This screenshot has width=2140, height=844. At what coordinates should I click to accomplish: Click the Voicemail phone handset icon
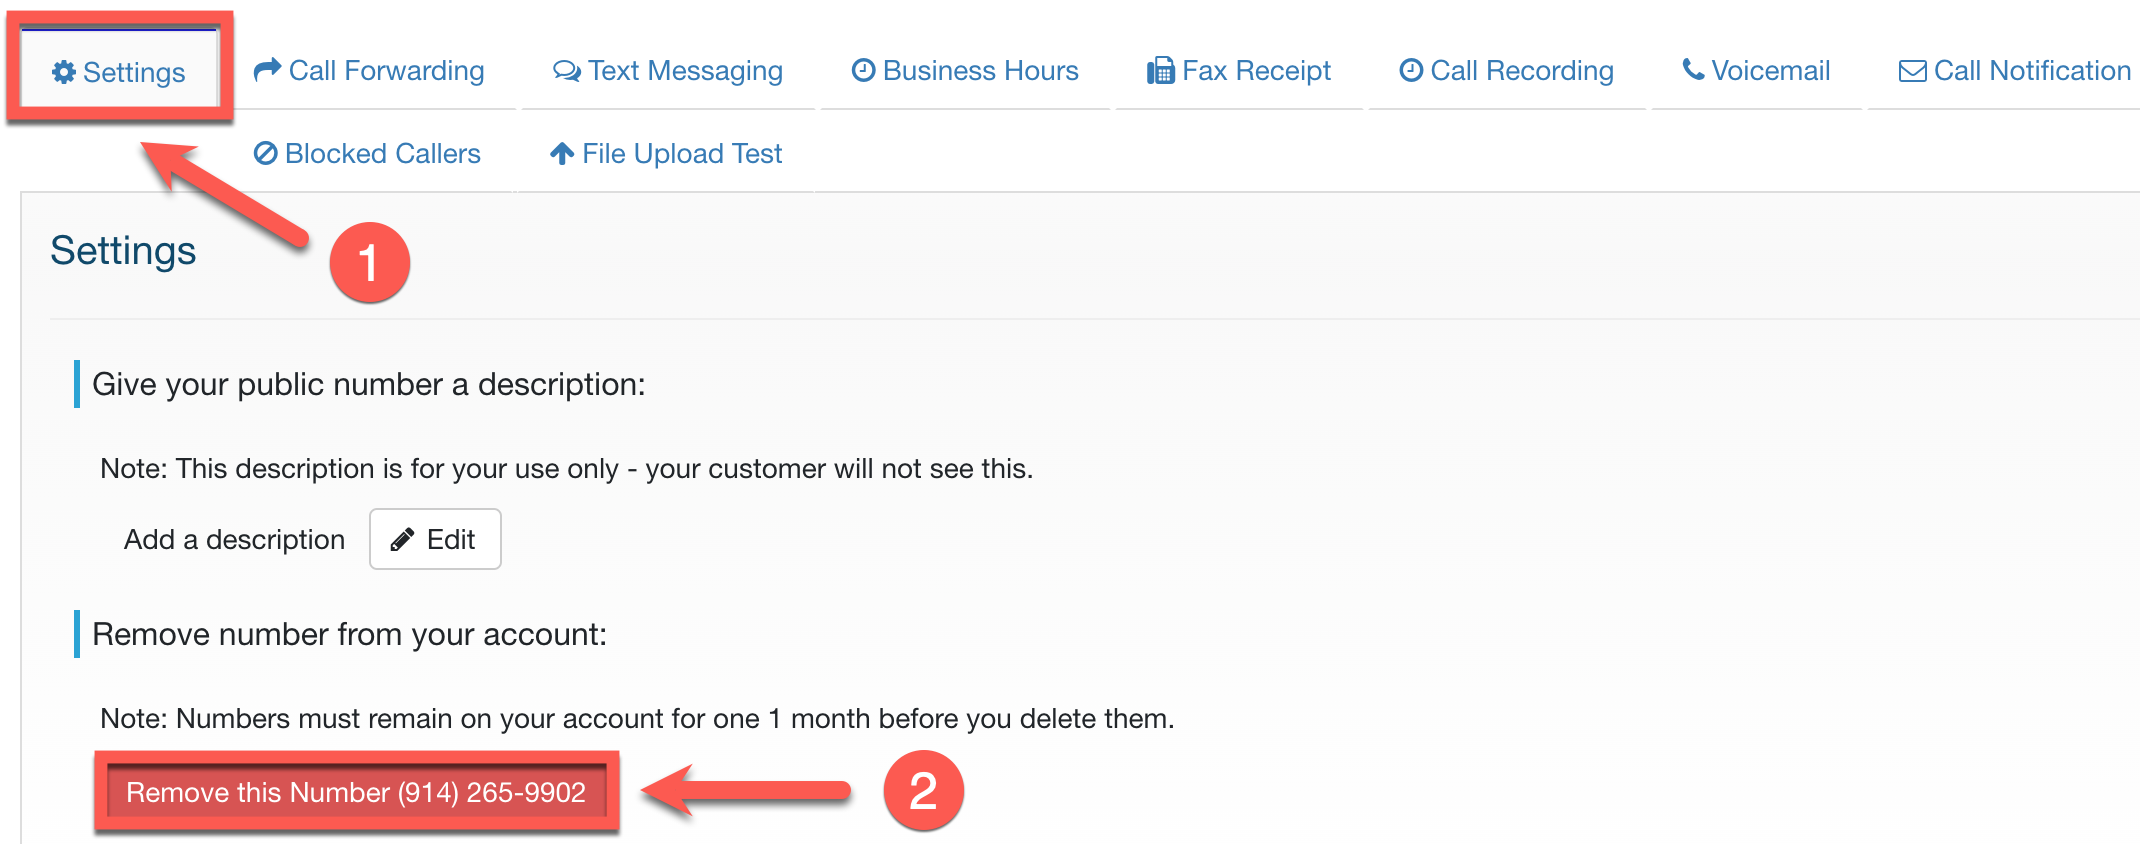(x=1693, y=69)
